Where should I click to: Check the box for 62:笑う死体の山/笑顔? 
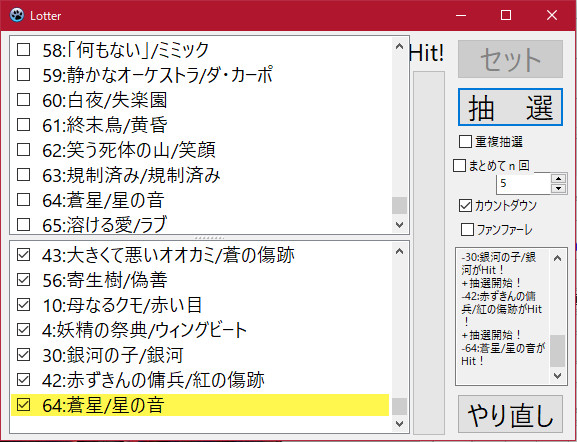coord(24,149)
